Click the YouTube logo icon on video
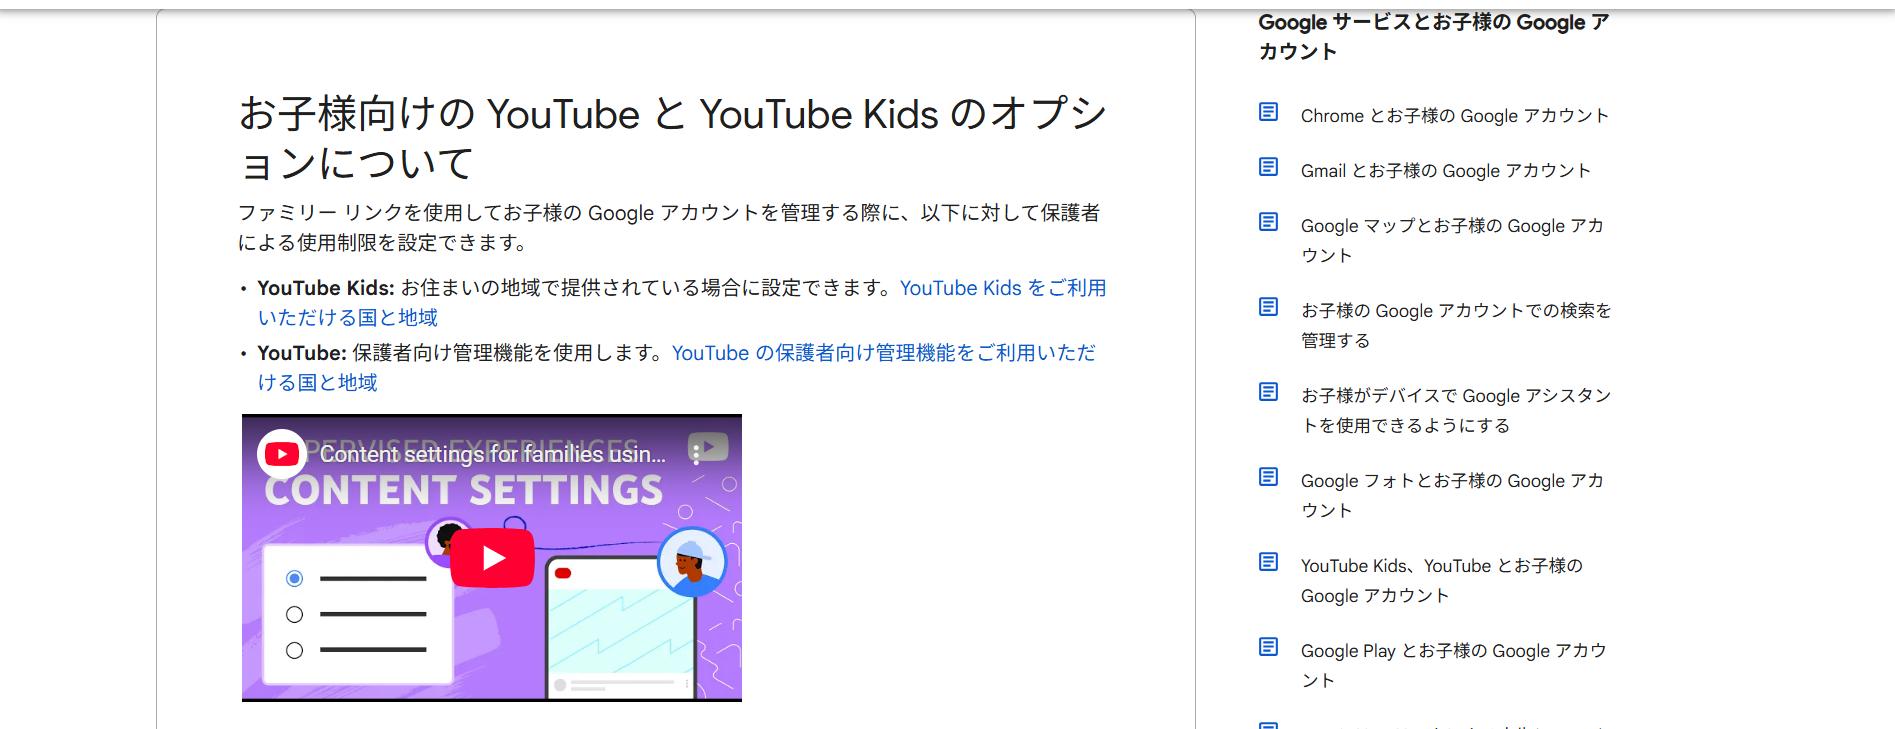The image size is (1895, 729). click(282, 454)
